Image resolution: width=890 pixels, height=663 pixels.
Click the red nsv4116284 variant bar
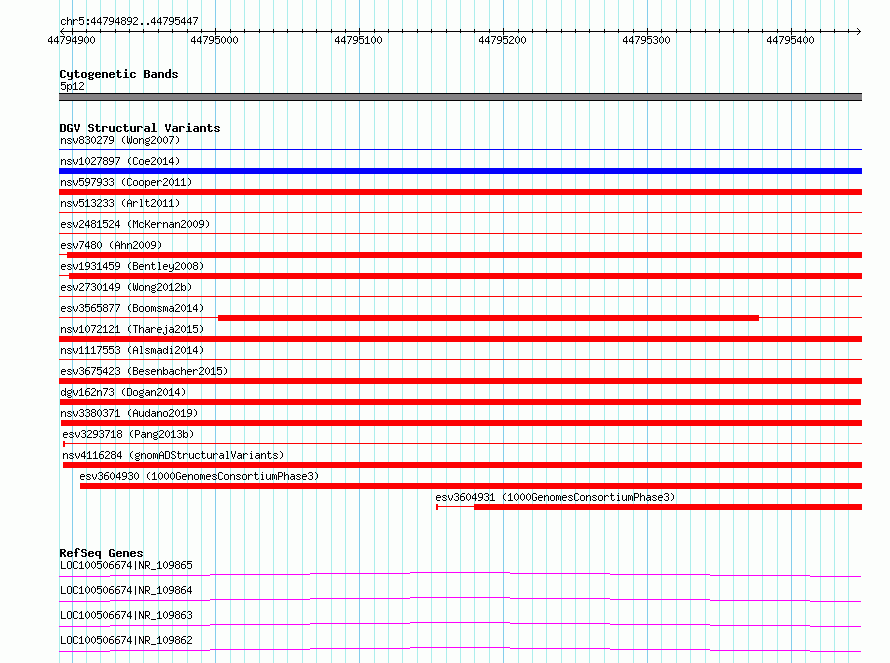click(x=463, y=465)
